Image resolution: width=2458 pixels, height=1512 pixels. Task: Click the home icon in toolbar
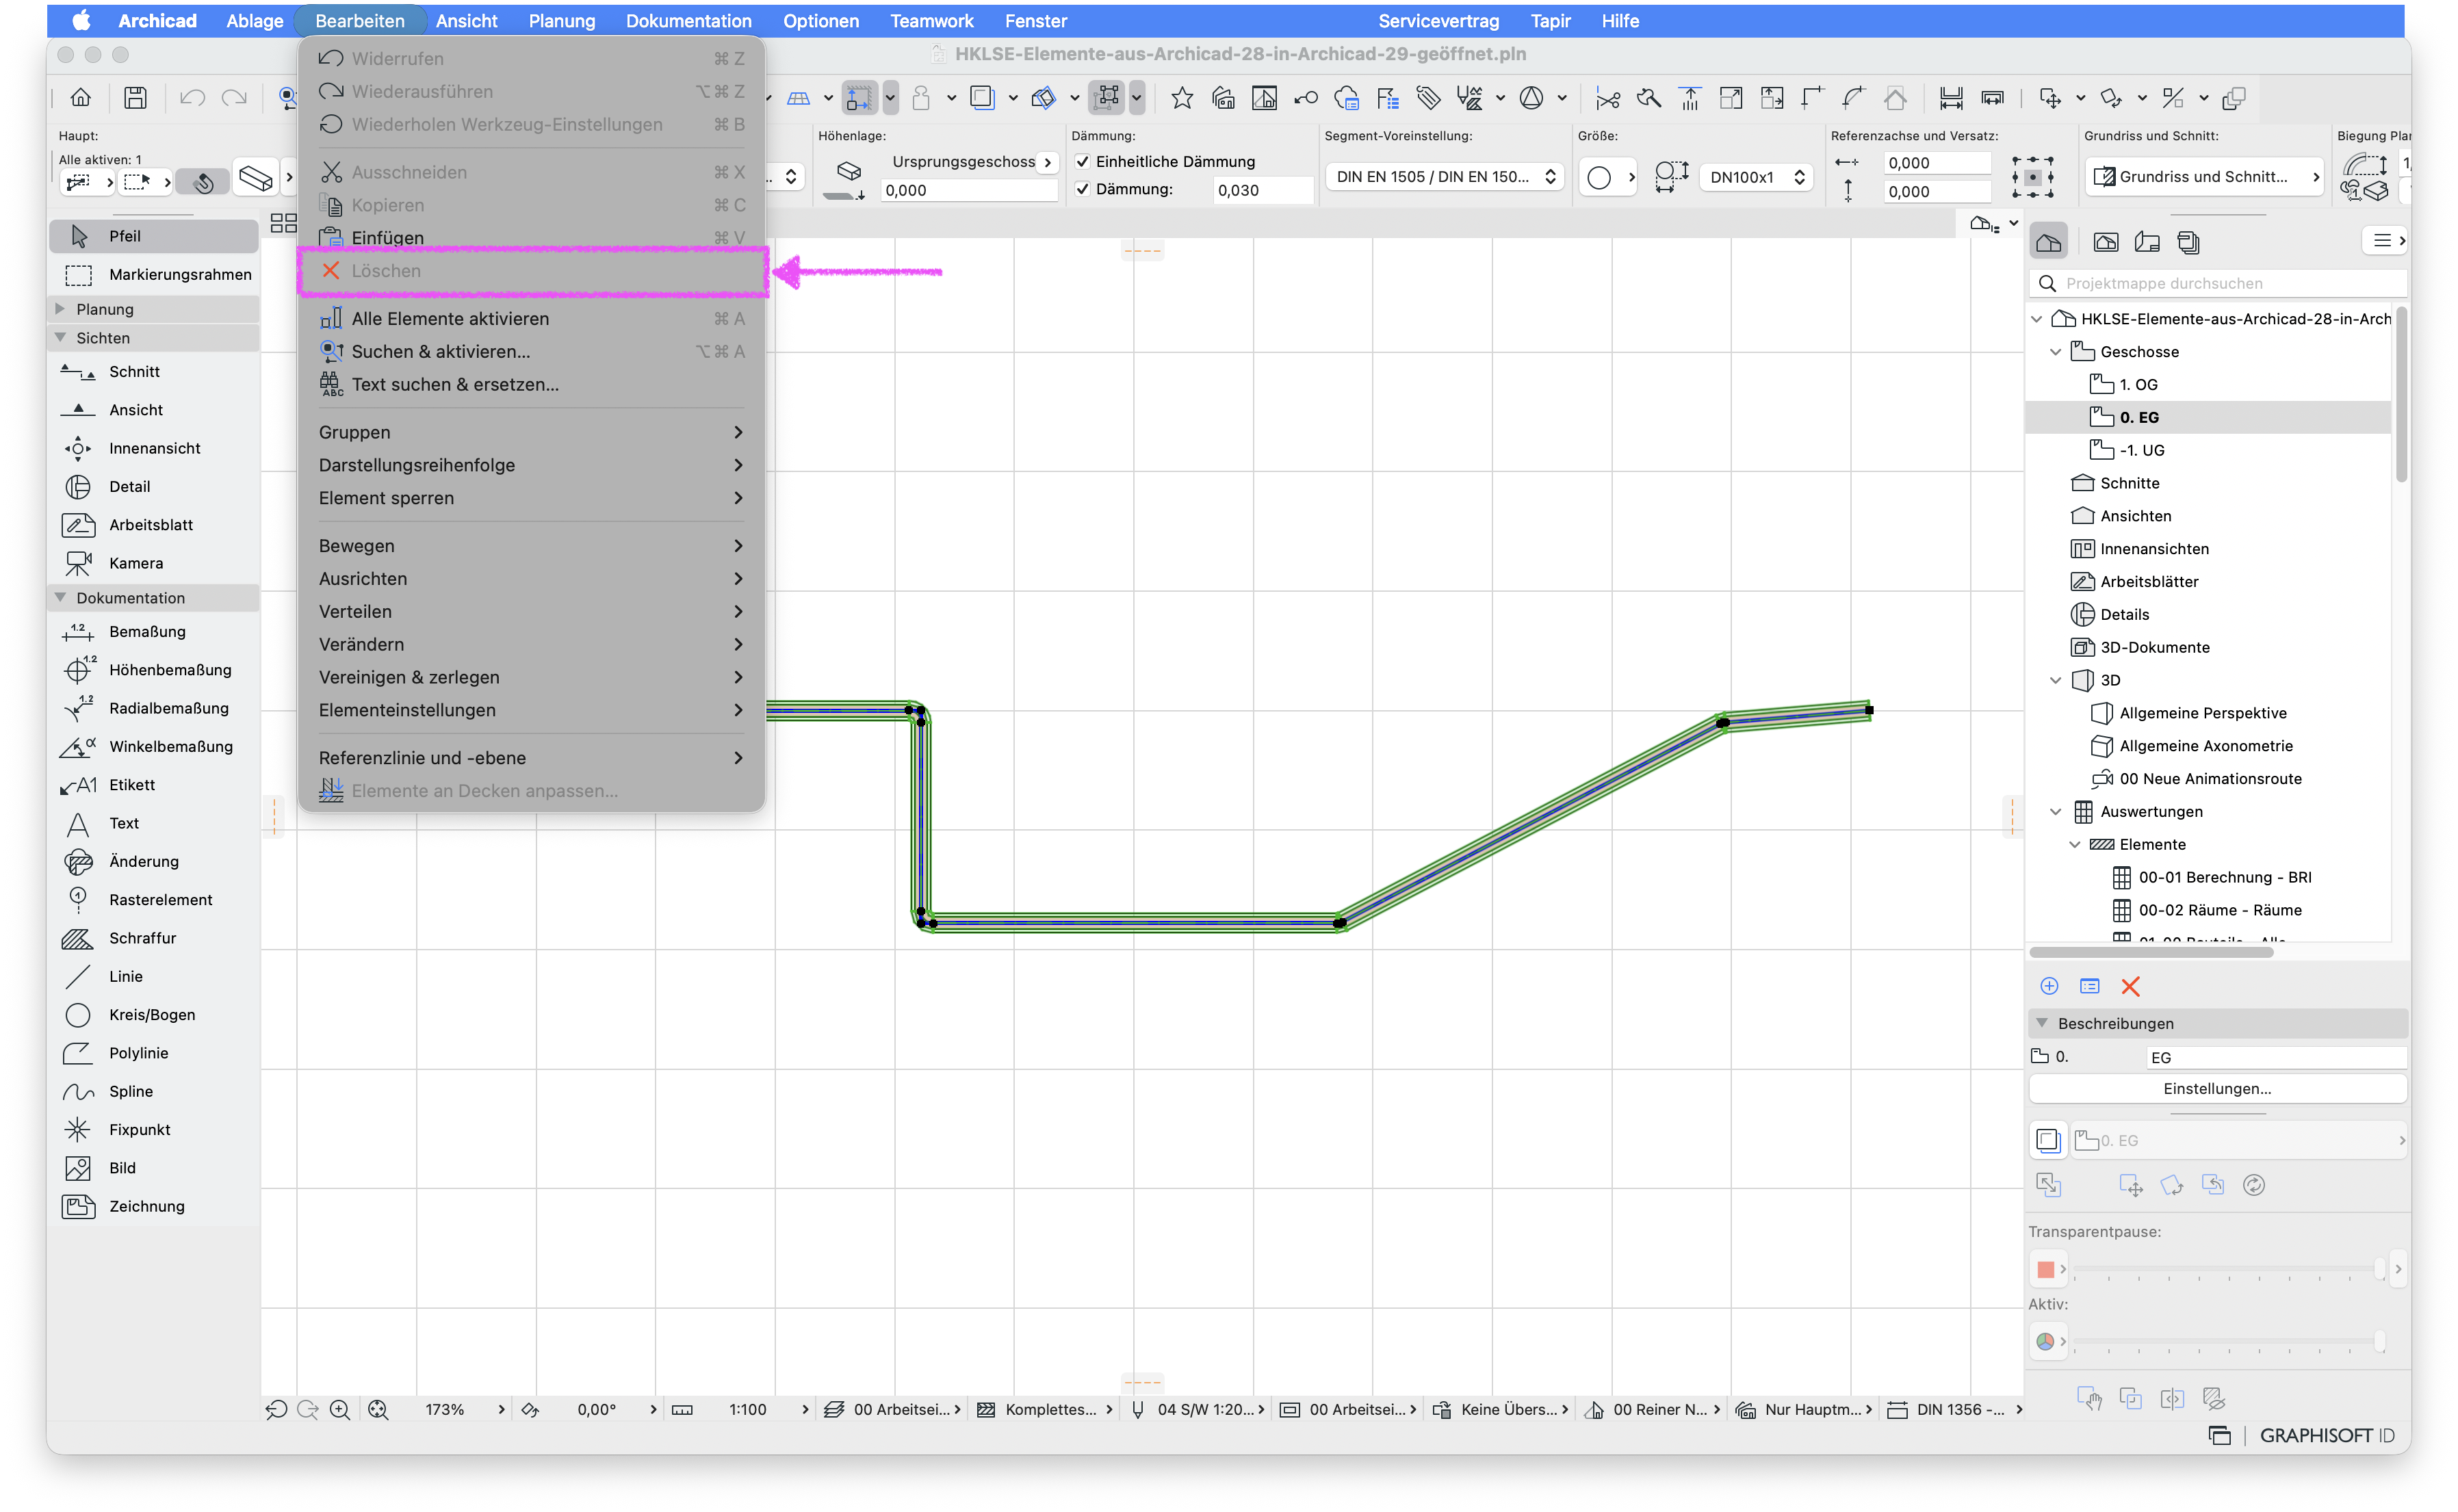coord(81,97)
